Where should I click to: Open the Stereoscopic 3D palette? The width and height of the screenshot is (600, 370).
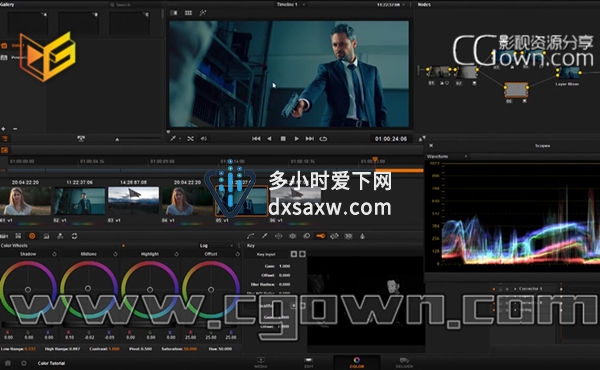point(348,236)
